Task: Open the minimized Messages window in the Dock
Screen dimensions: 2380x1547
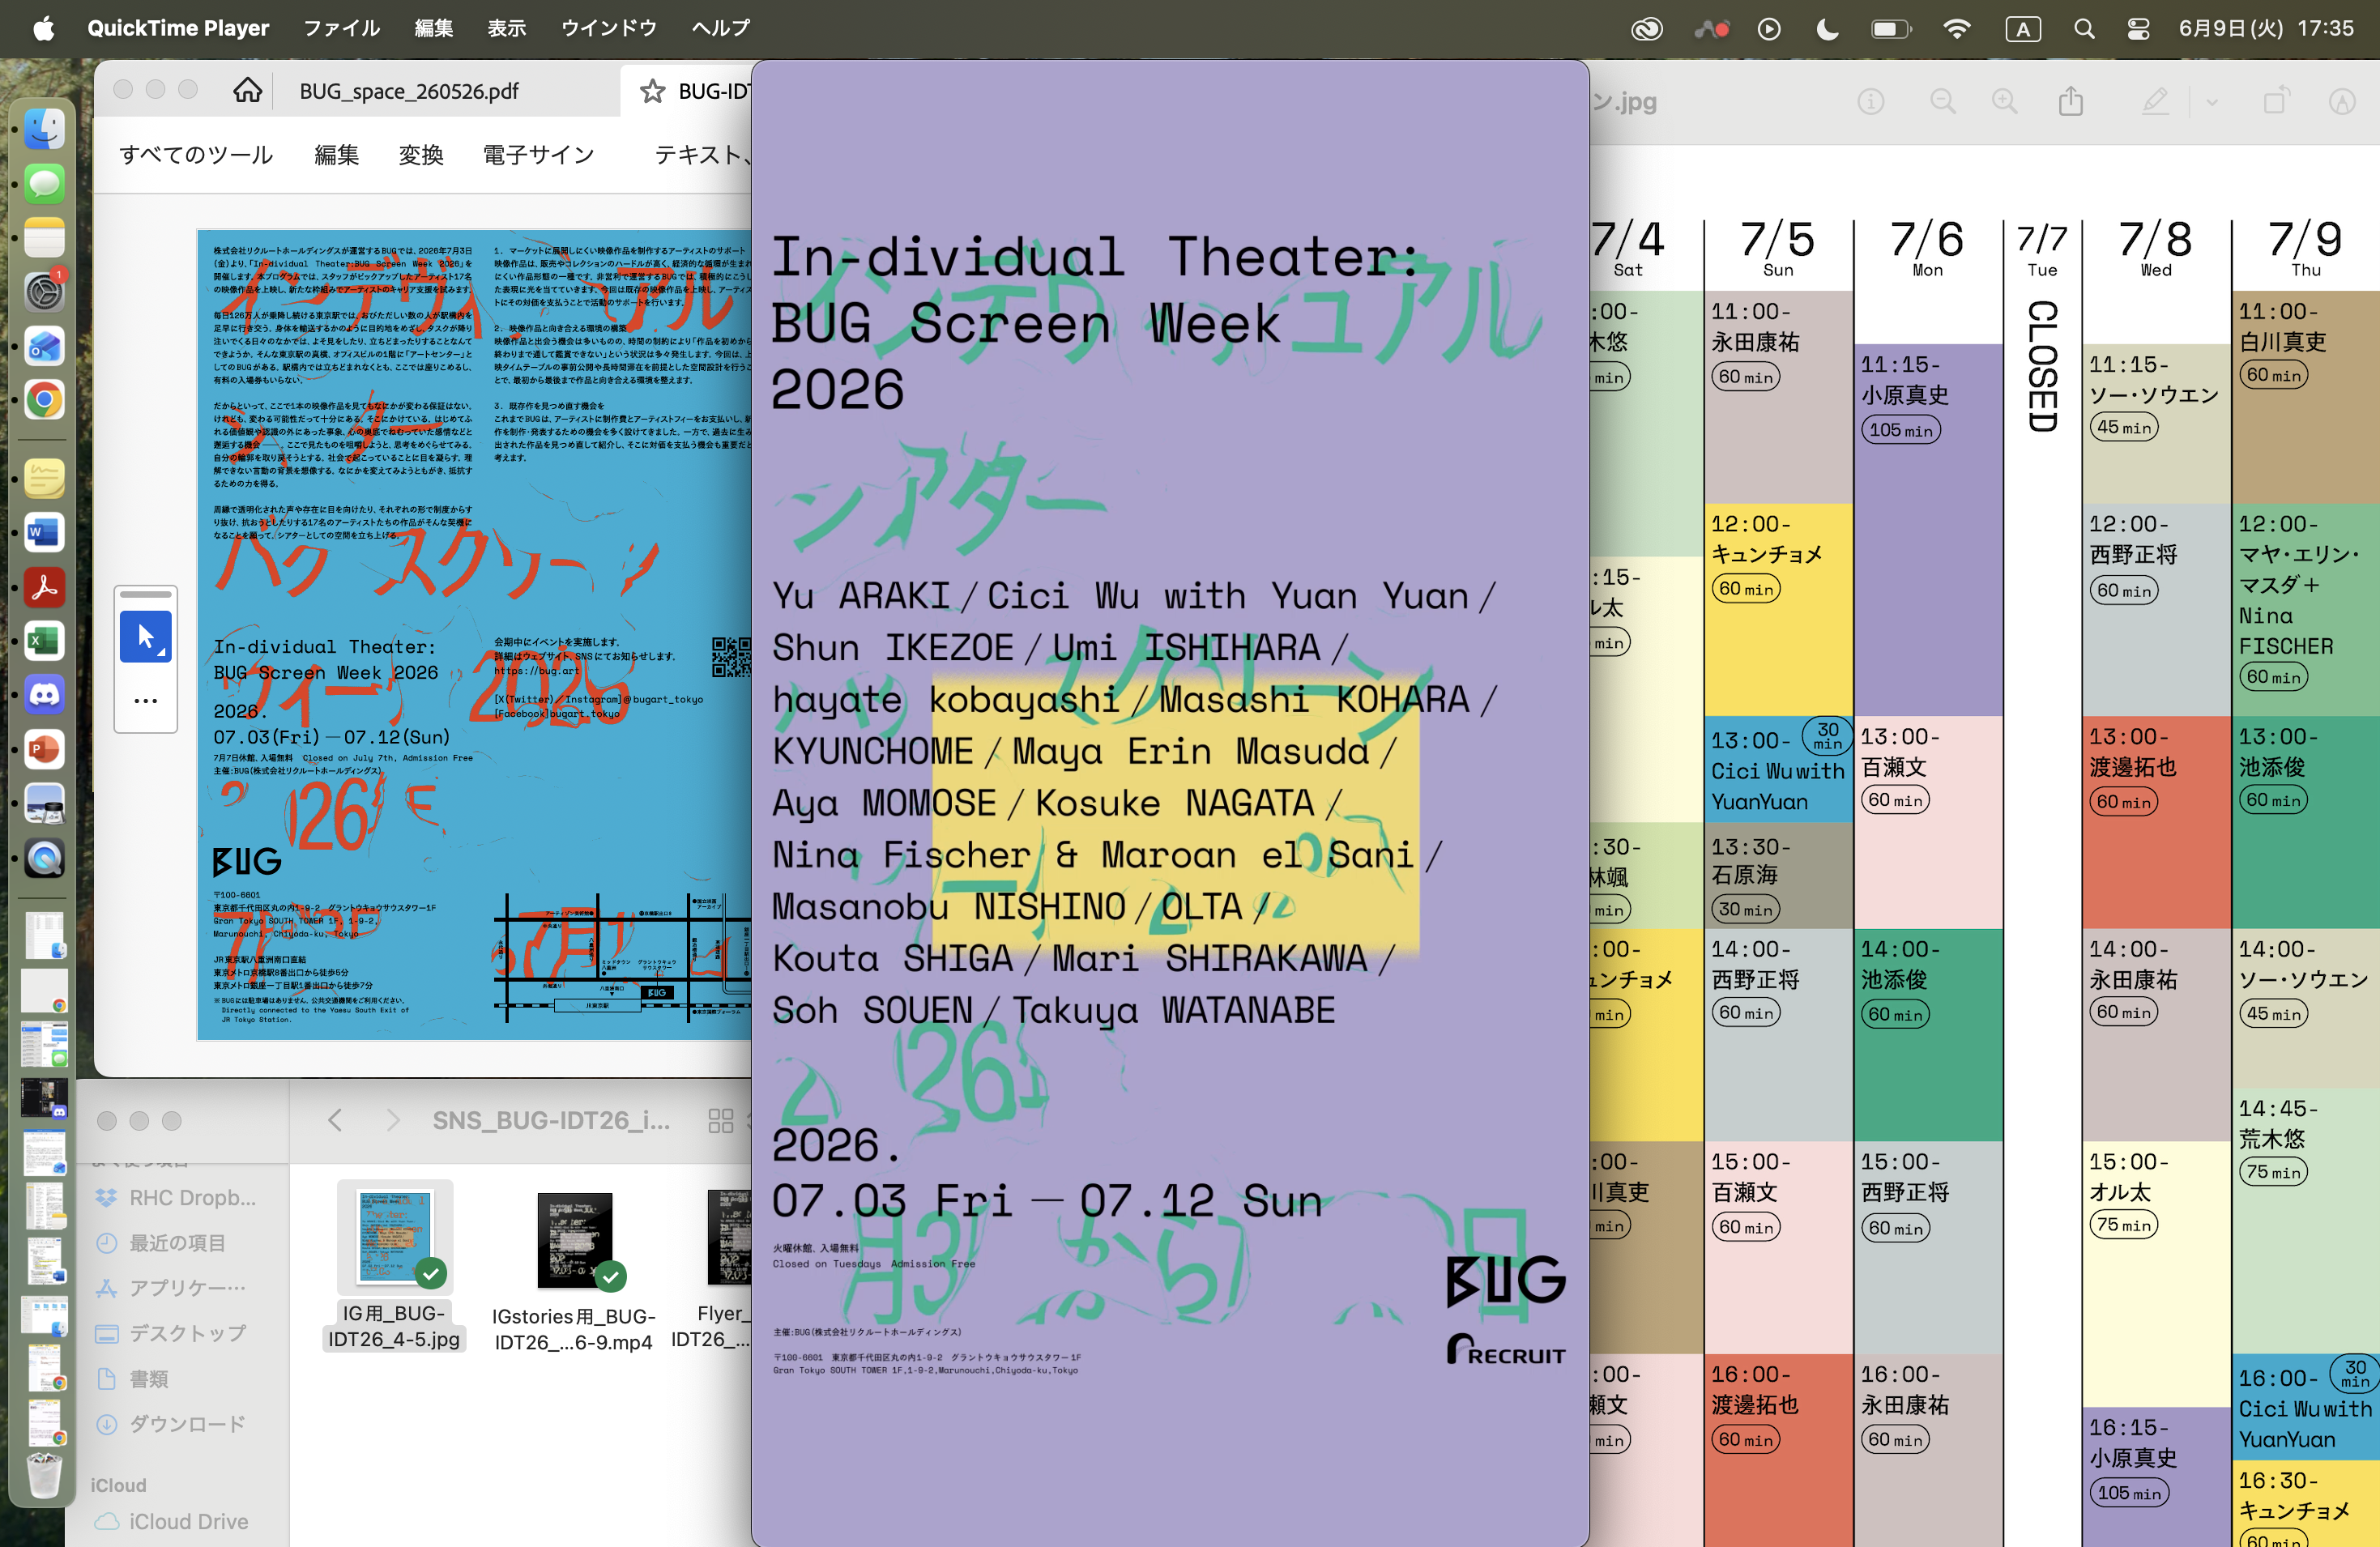Action: click(x=44, y=1043)
